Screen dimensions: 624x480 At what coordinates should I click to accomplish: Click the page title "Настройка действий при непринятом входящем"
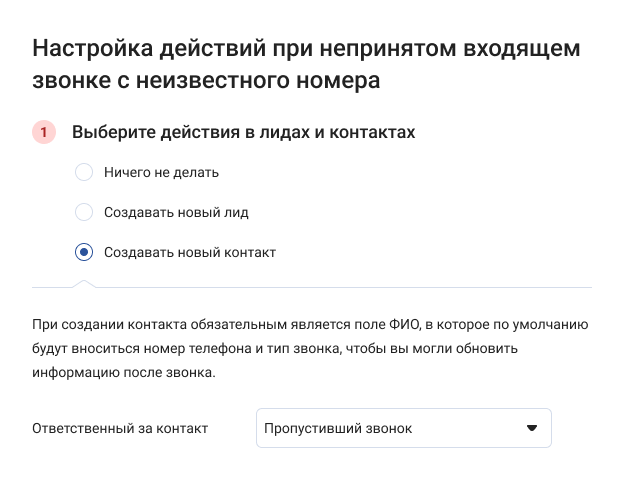tap(307, 49)
